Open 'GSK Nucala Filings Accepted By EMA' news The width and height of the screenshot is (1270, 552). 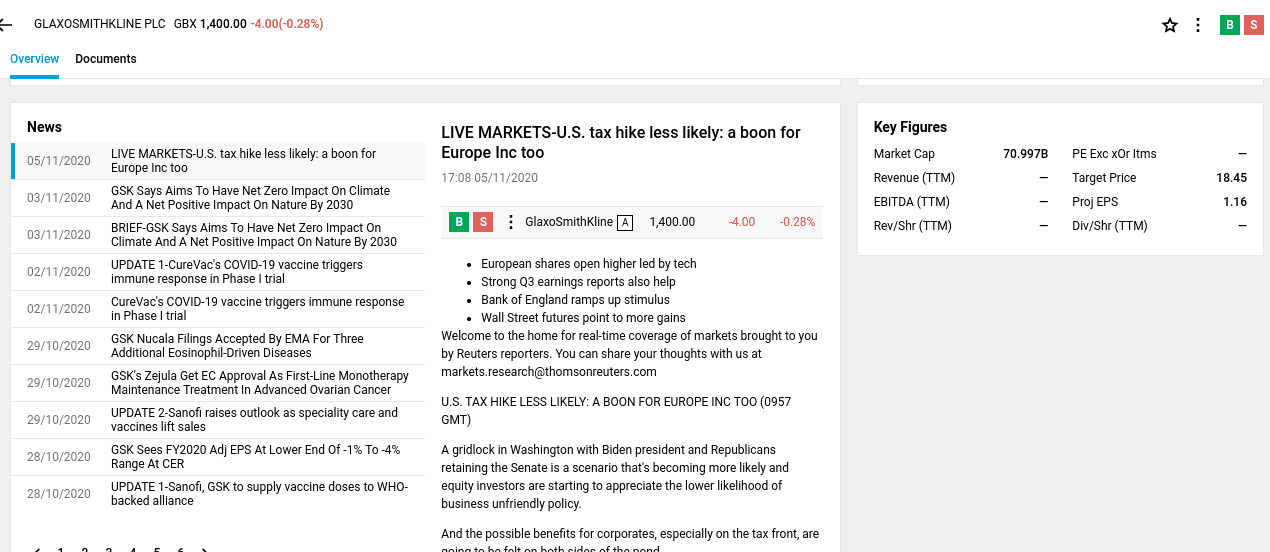[218, 346]
